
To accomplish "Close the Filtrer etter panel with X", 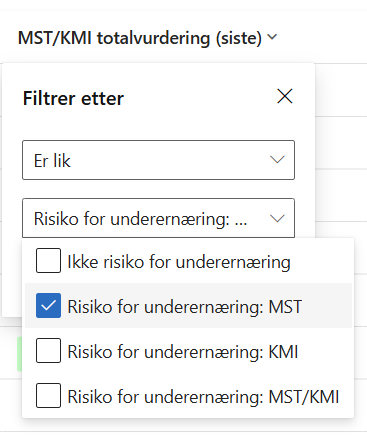I will pyautogui.click(x=285, y=96).
